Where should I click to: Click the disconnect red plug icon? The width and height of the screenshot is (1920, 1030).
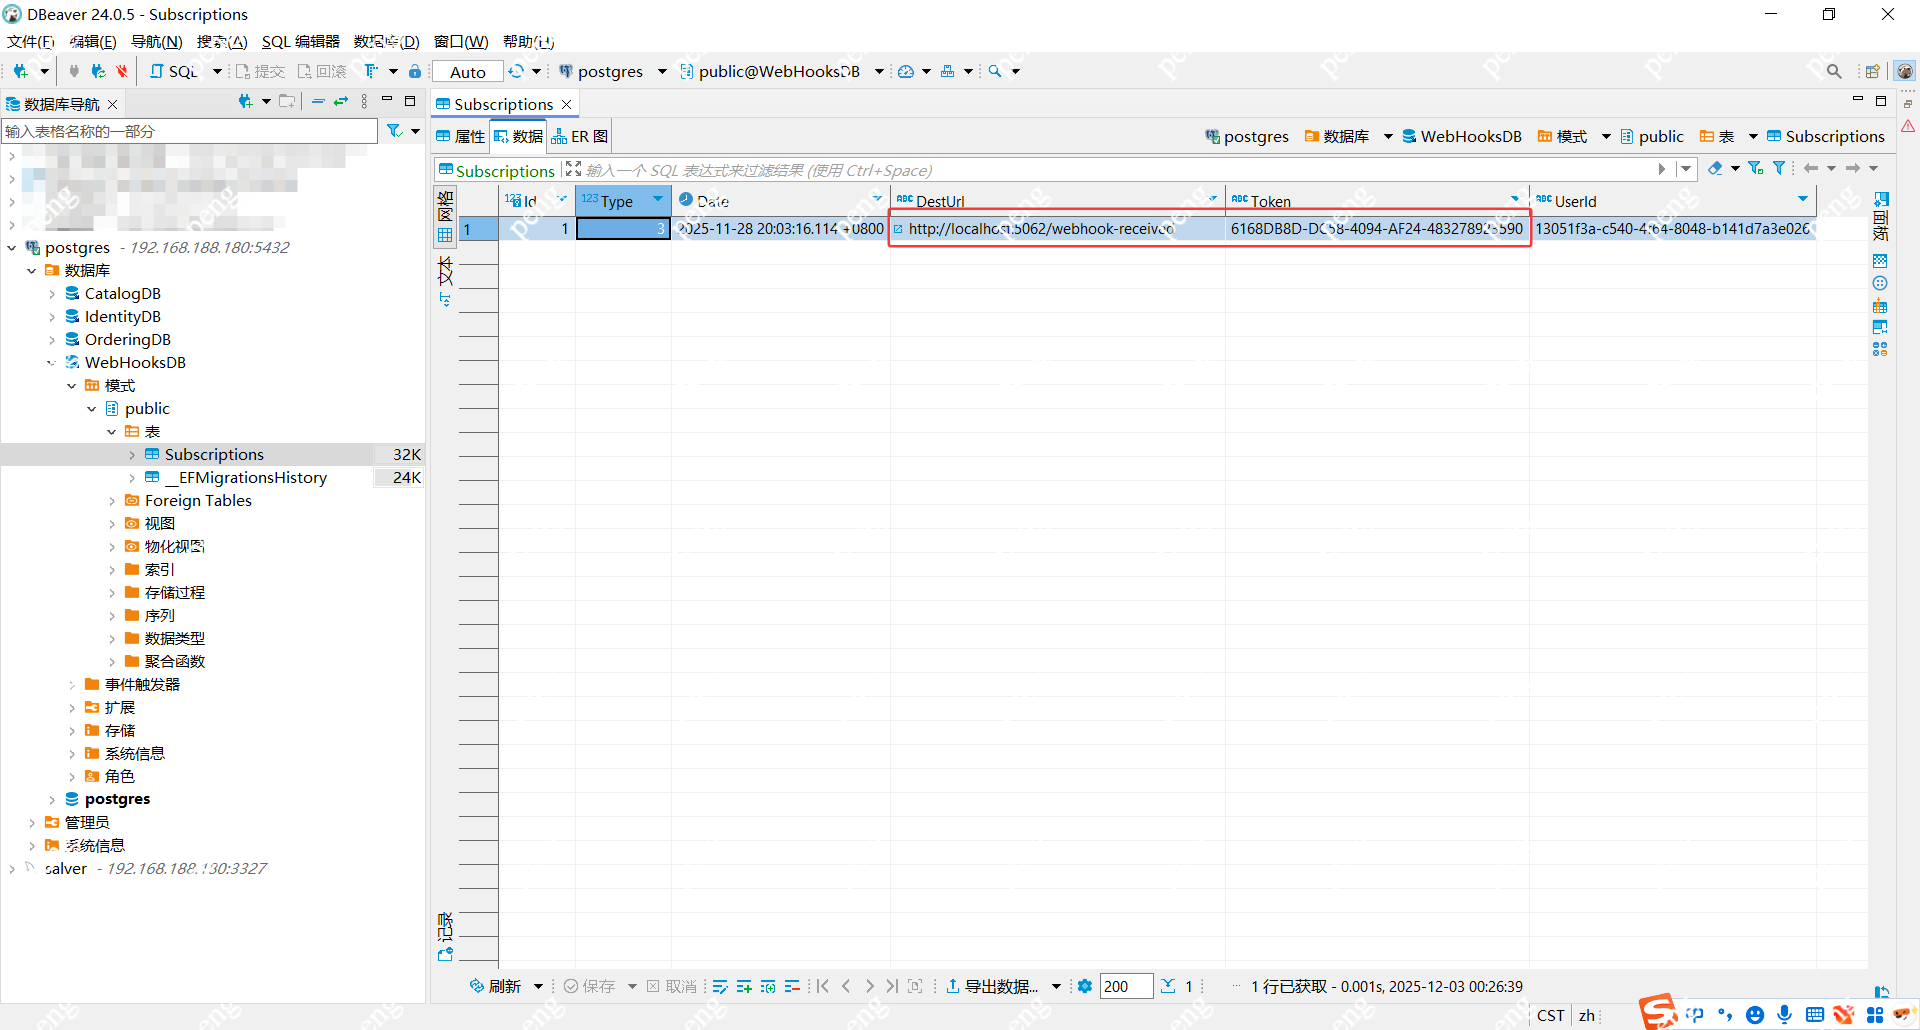(x=122, y=71)
